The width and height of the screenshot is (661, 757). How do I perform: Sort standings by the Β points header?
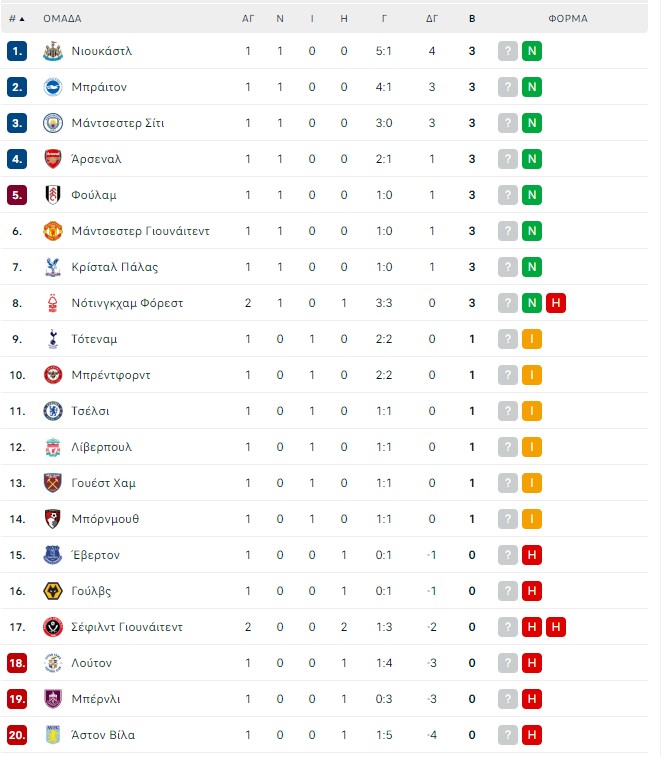click(x=472, y=19)
